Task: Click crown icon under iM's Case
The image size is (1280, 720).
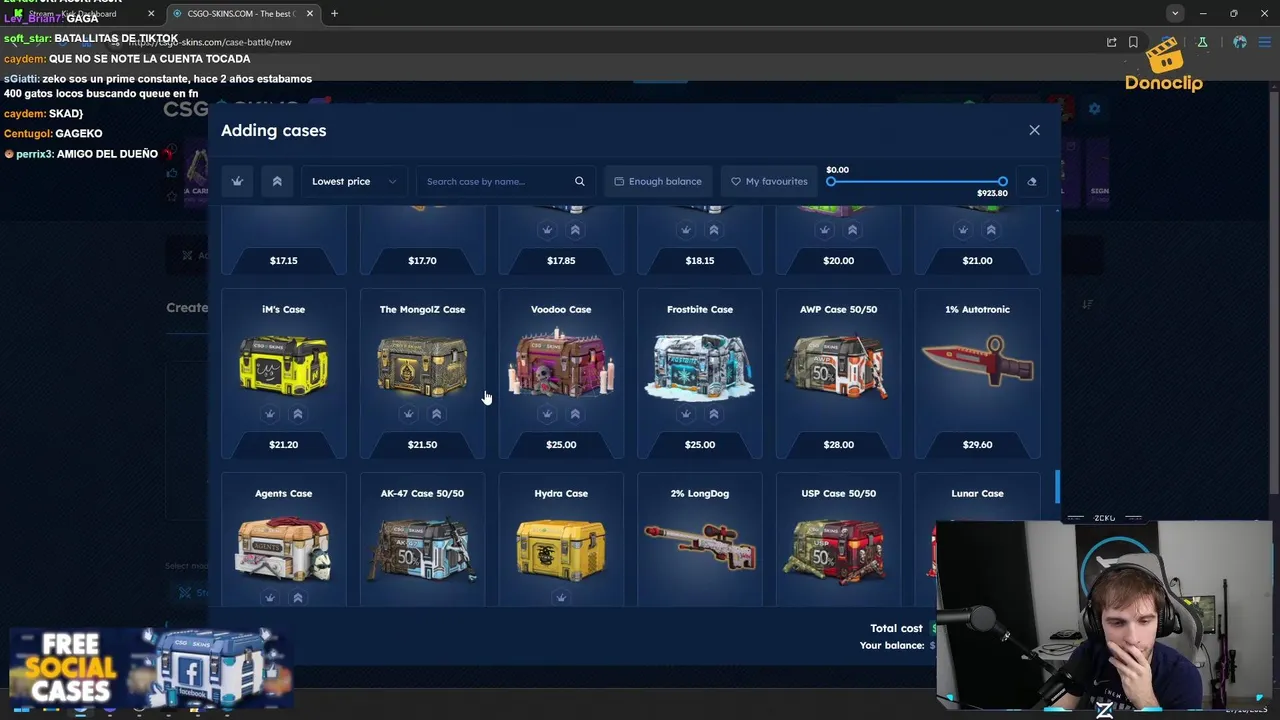Action: click(269, 414)
